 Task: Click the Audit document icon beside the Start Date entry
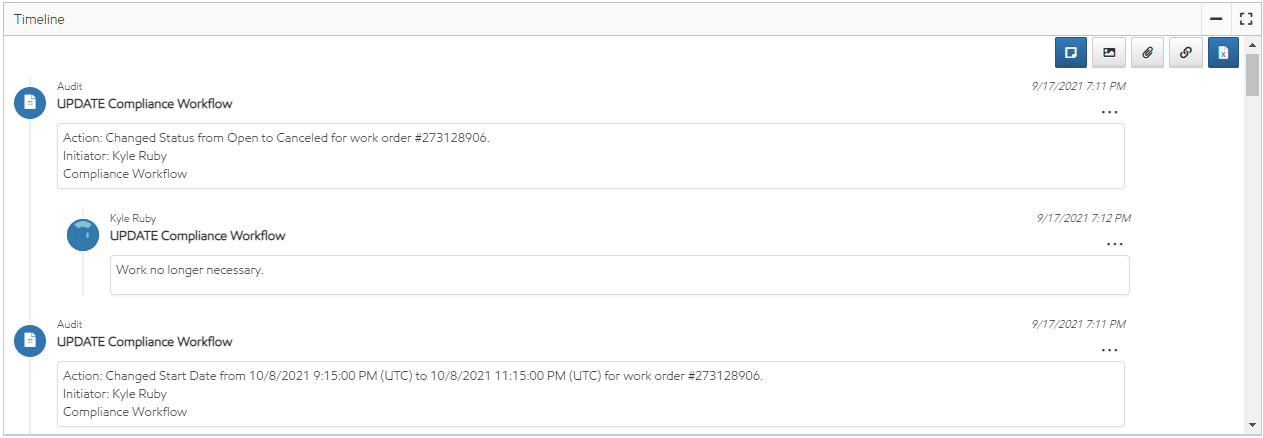point(30,341)
